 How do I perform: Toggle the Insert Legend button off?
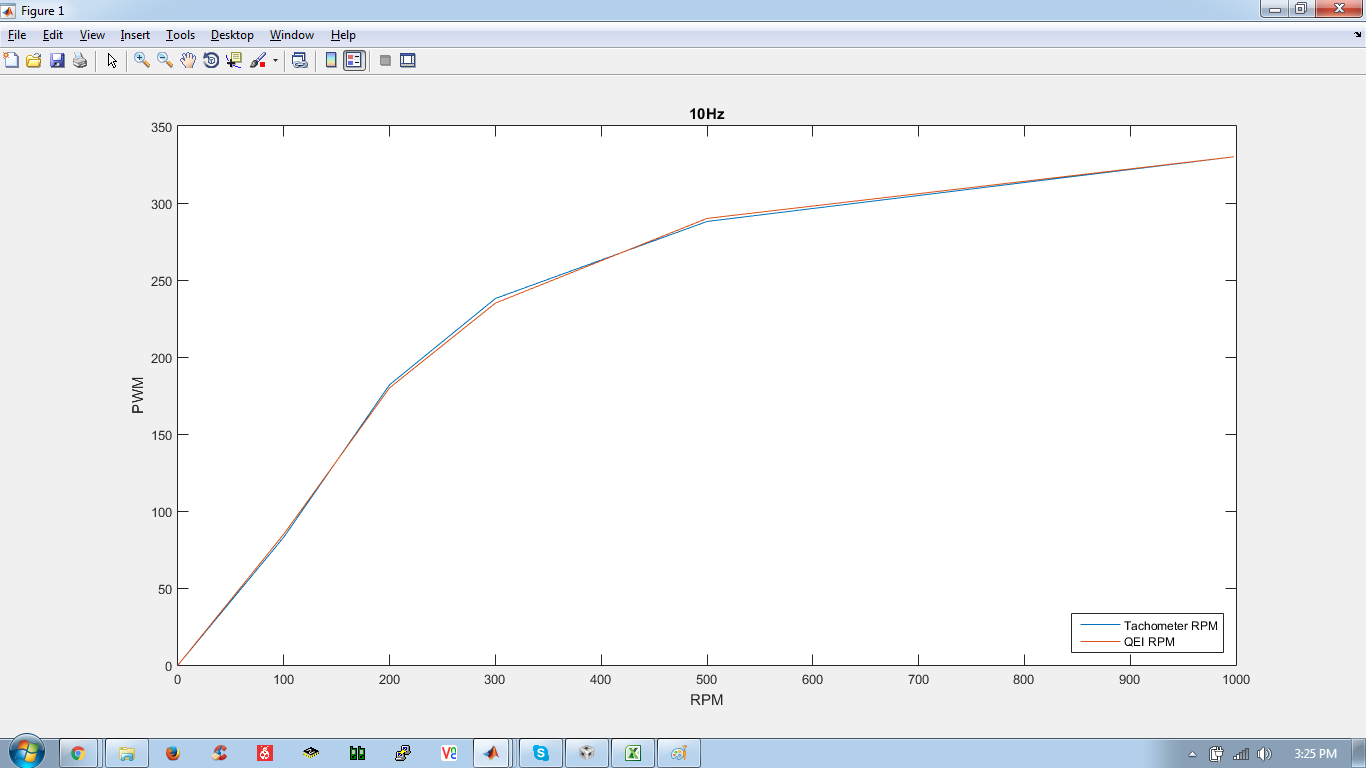point(354,60)
